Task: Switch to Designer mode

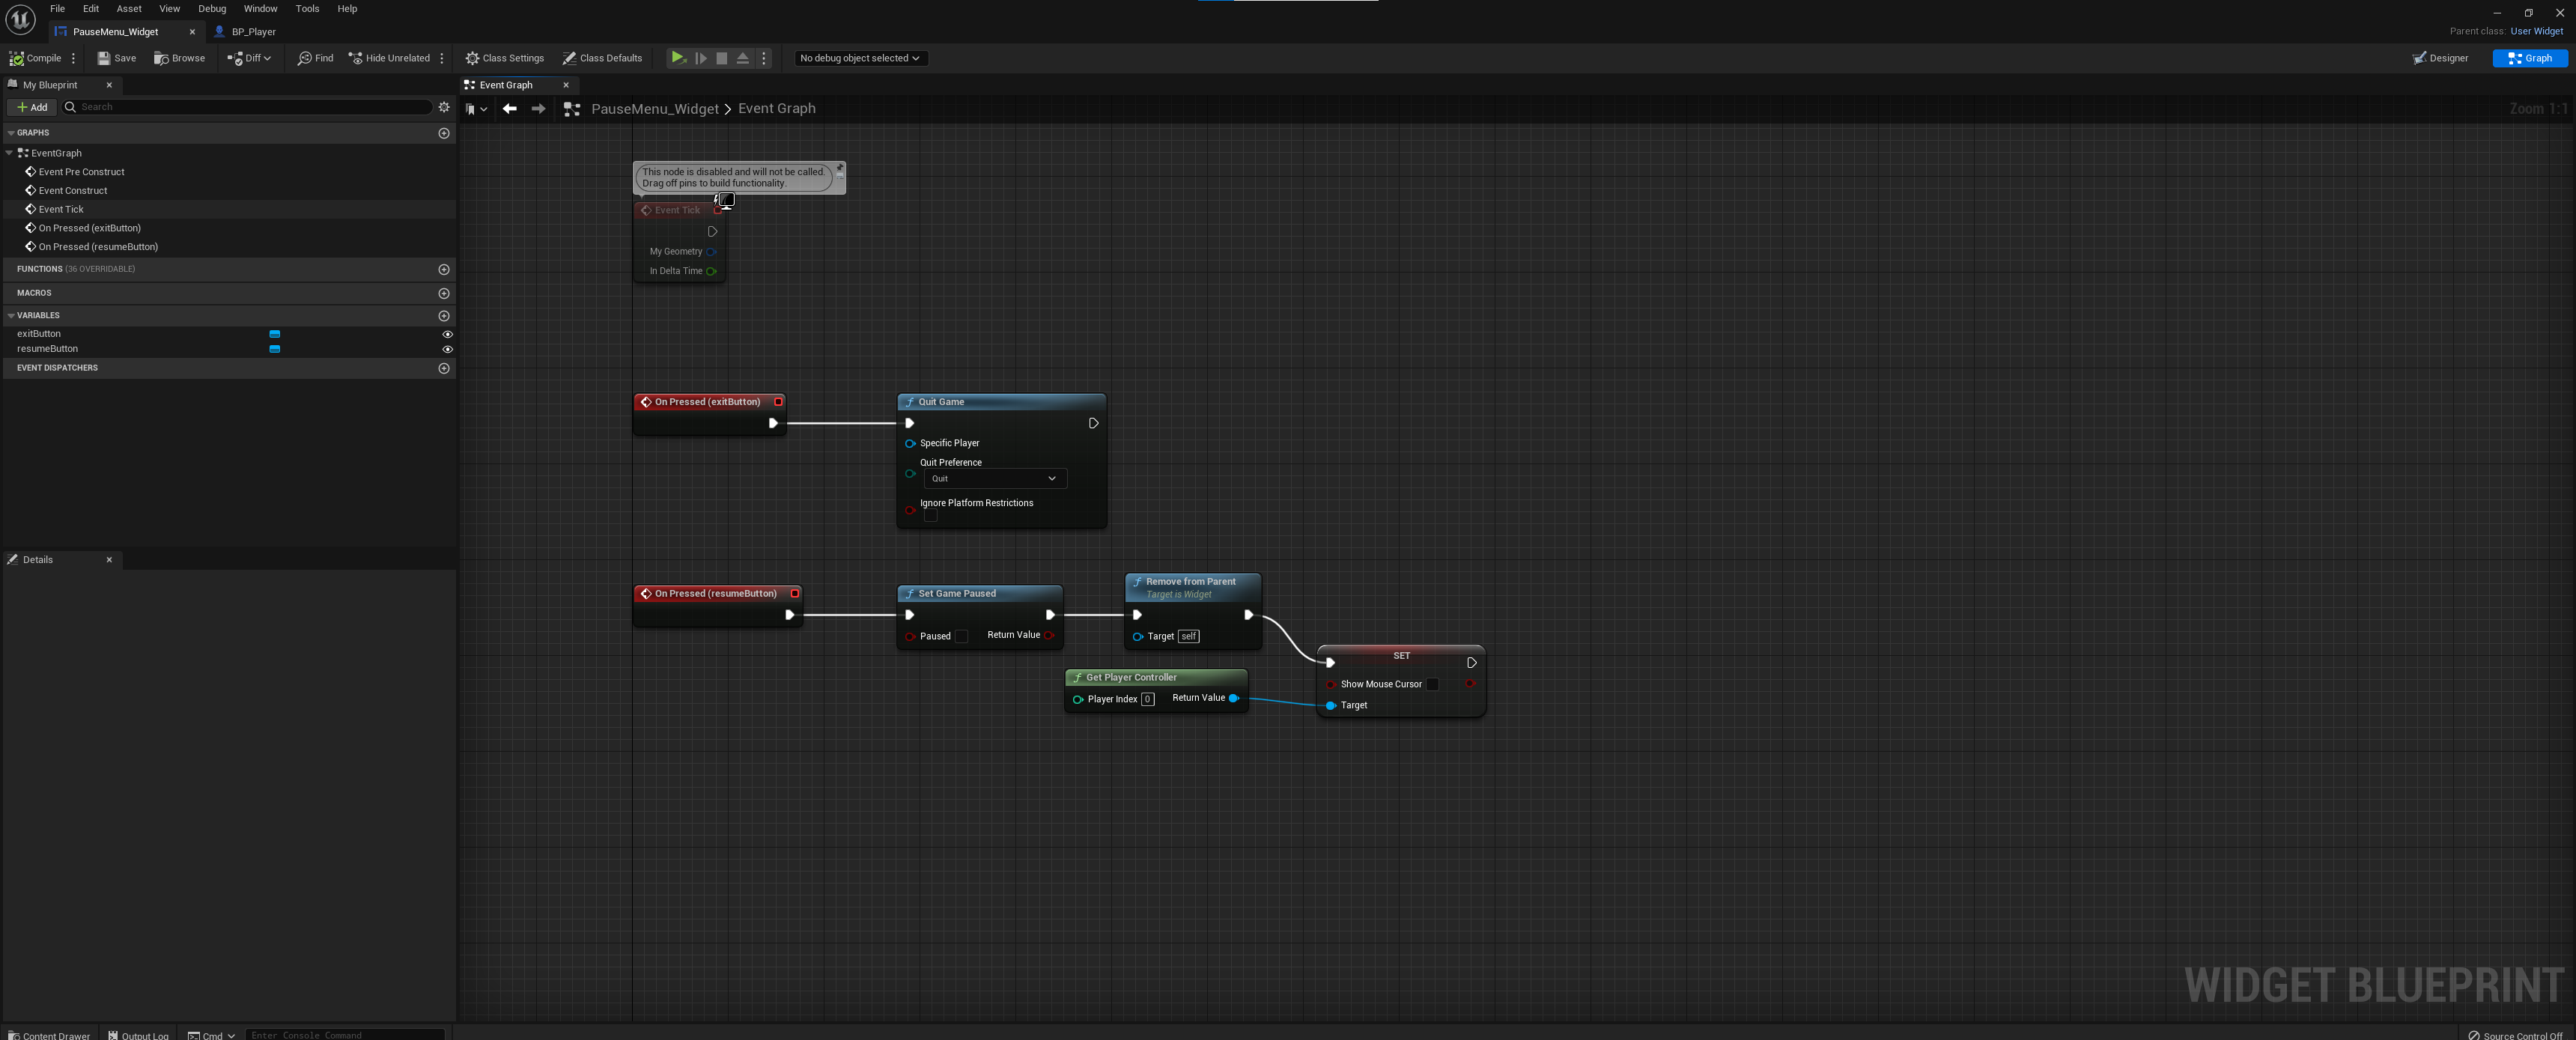Action: coord(2440,58)
